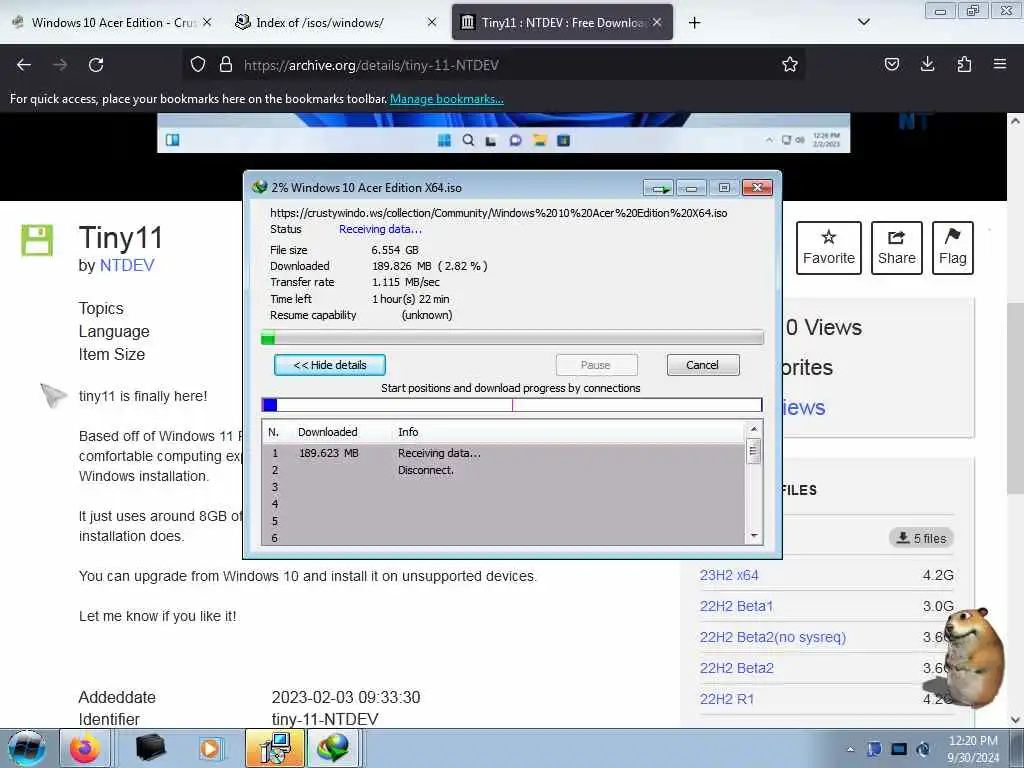The image size is (1024, 768).
Task: Click the download dialog tray arrow button
Action: tap(658, 188)
